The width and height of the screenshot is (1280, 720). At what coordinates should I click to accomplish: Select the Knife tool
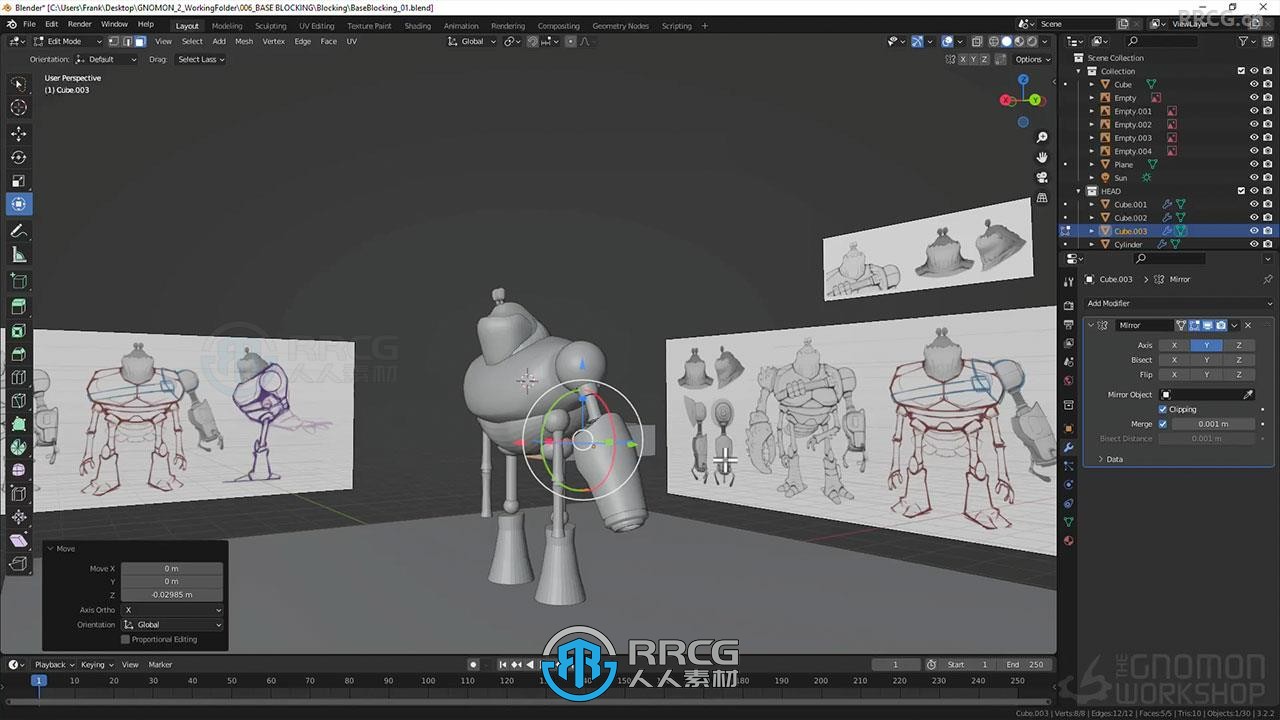(19, 402)
